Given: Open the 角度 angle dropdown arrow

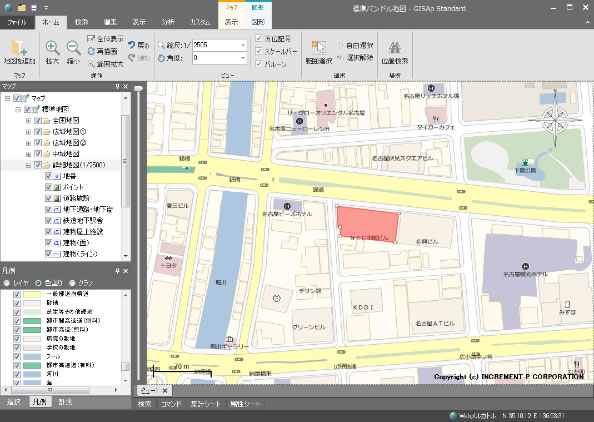Looking at the screenshot, I should pos(243,58).
